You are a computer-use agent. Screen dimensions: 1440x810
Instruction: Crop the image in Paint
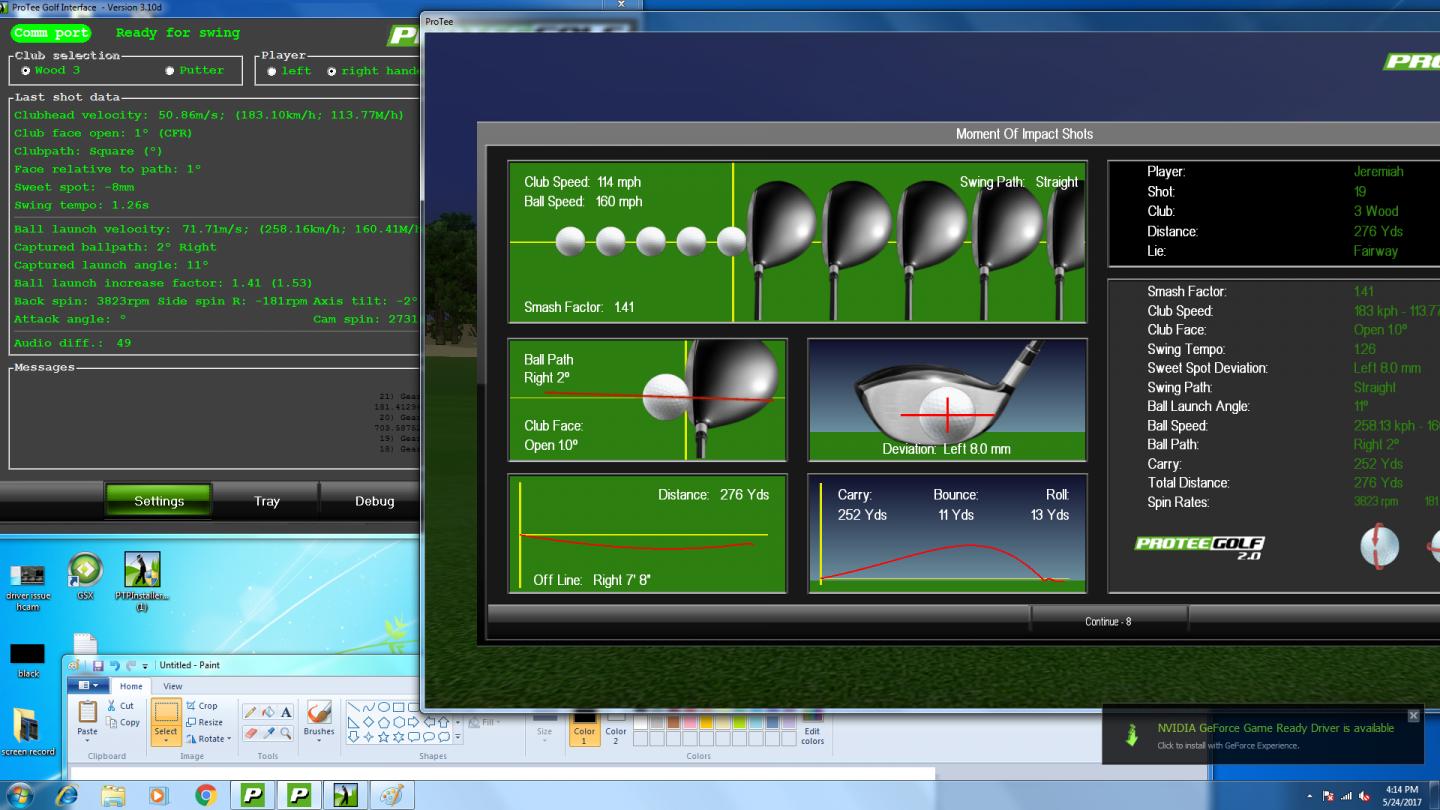[x=203, y=705]
